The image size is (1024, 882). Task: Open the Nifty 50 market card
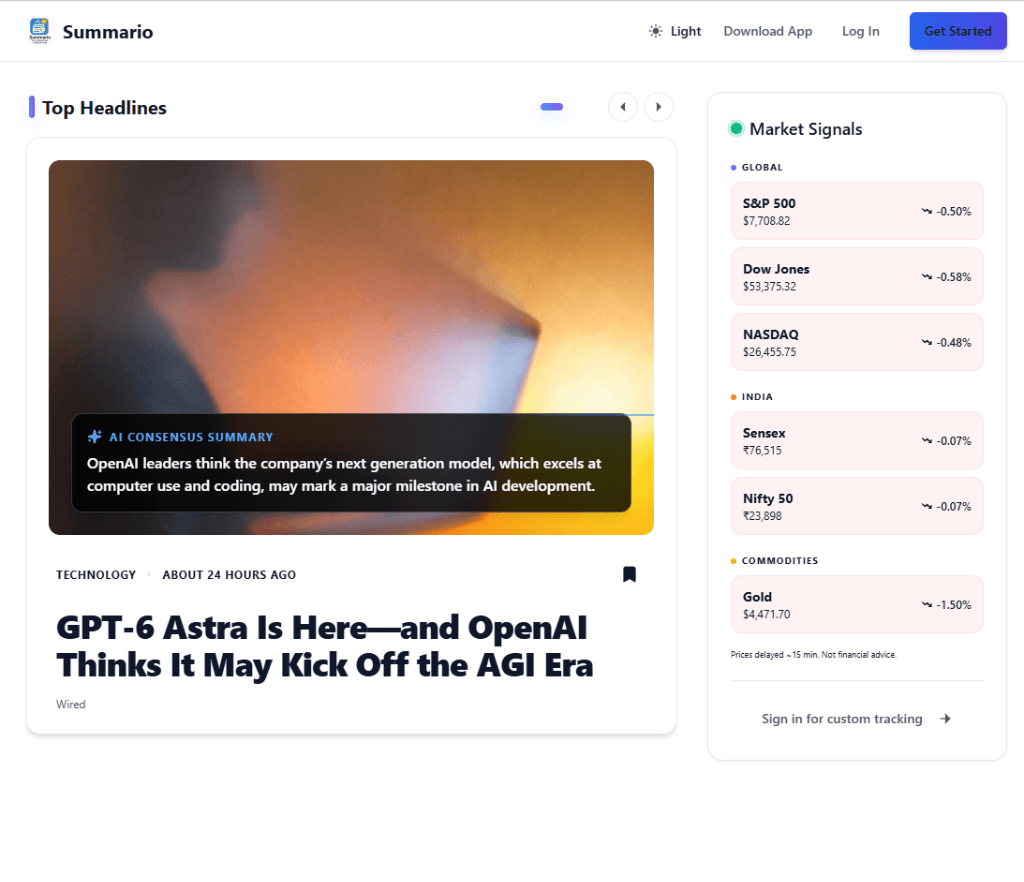[x=857, y=506]
